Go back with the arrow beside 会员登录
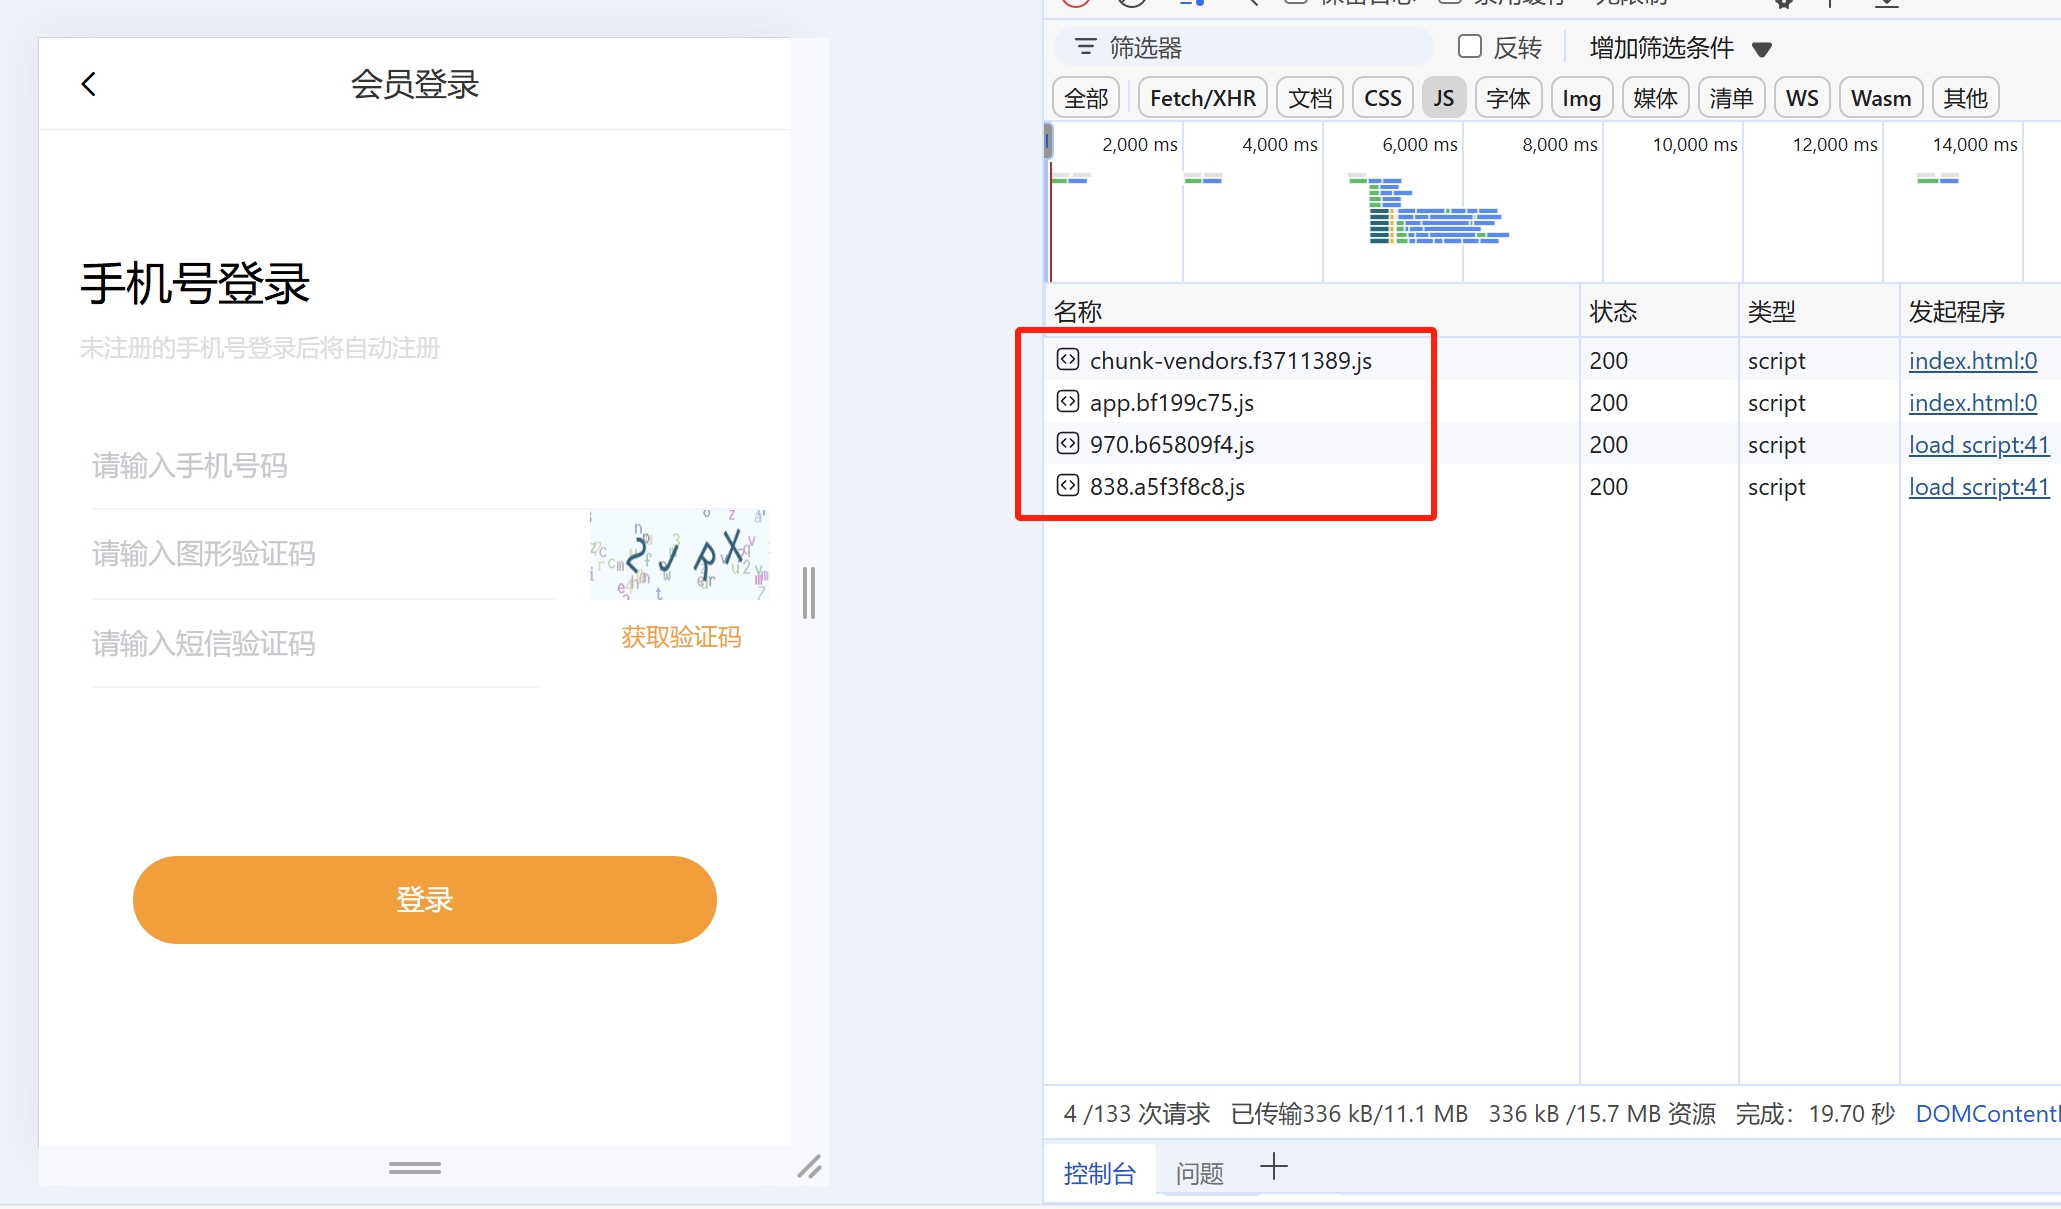Screen dimensions: 2061x1209 (x=89, y=84)
